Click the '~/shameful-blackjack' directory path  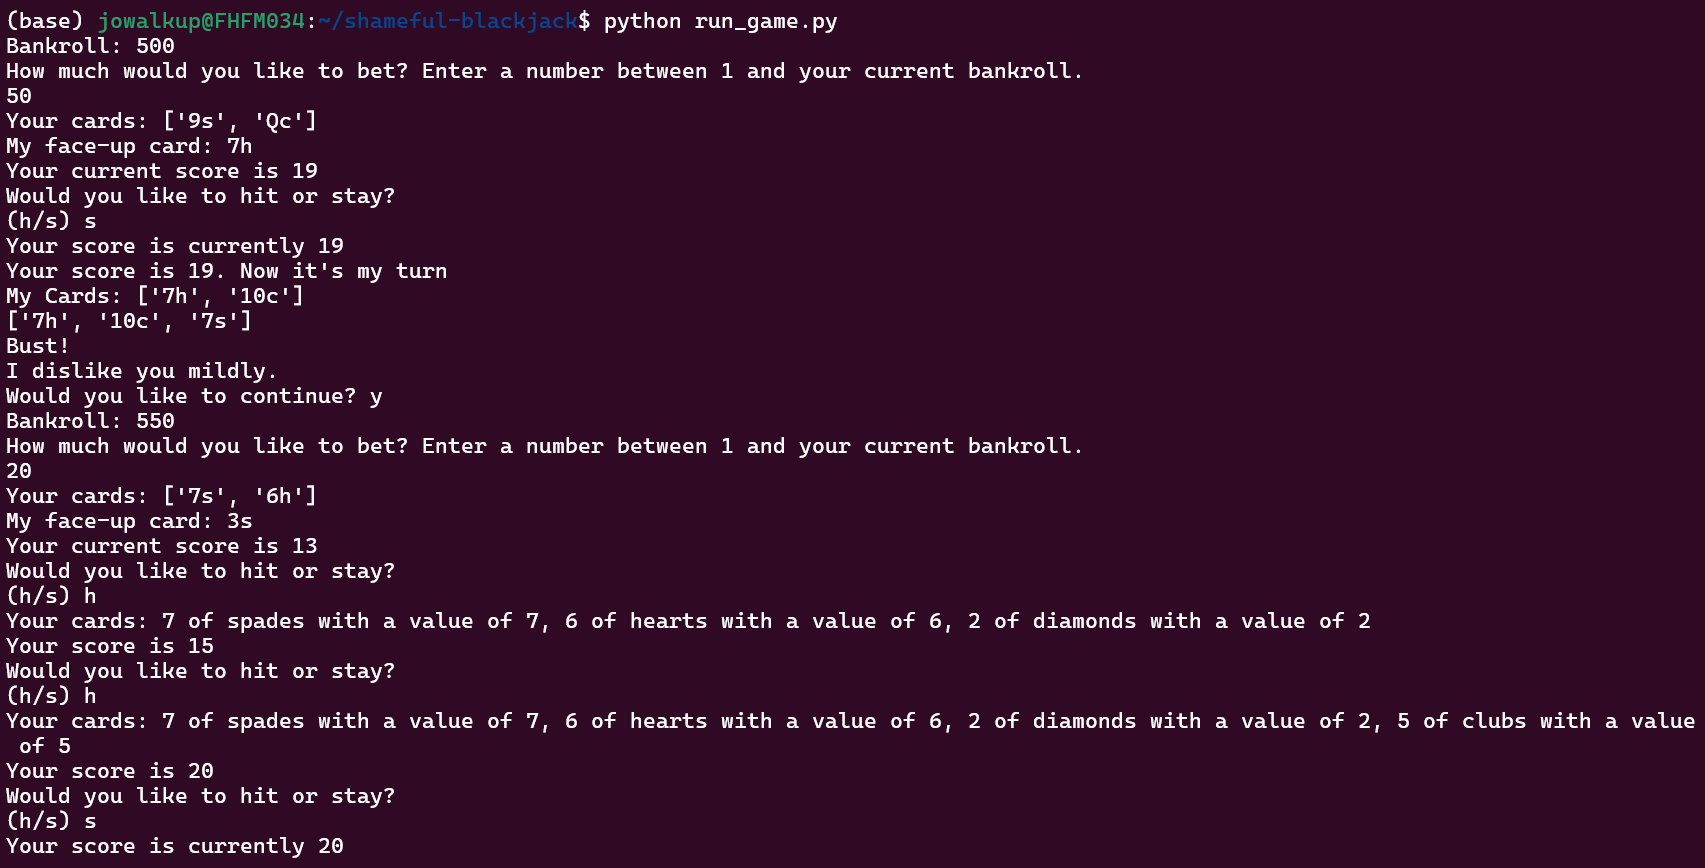[448, 21]
